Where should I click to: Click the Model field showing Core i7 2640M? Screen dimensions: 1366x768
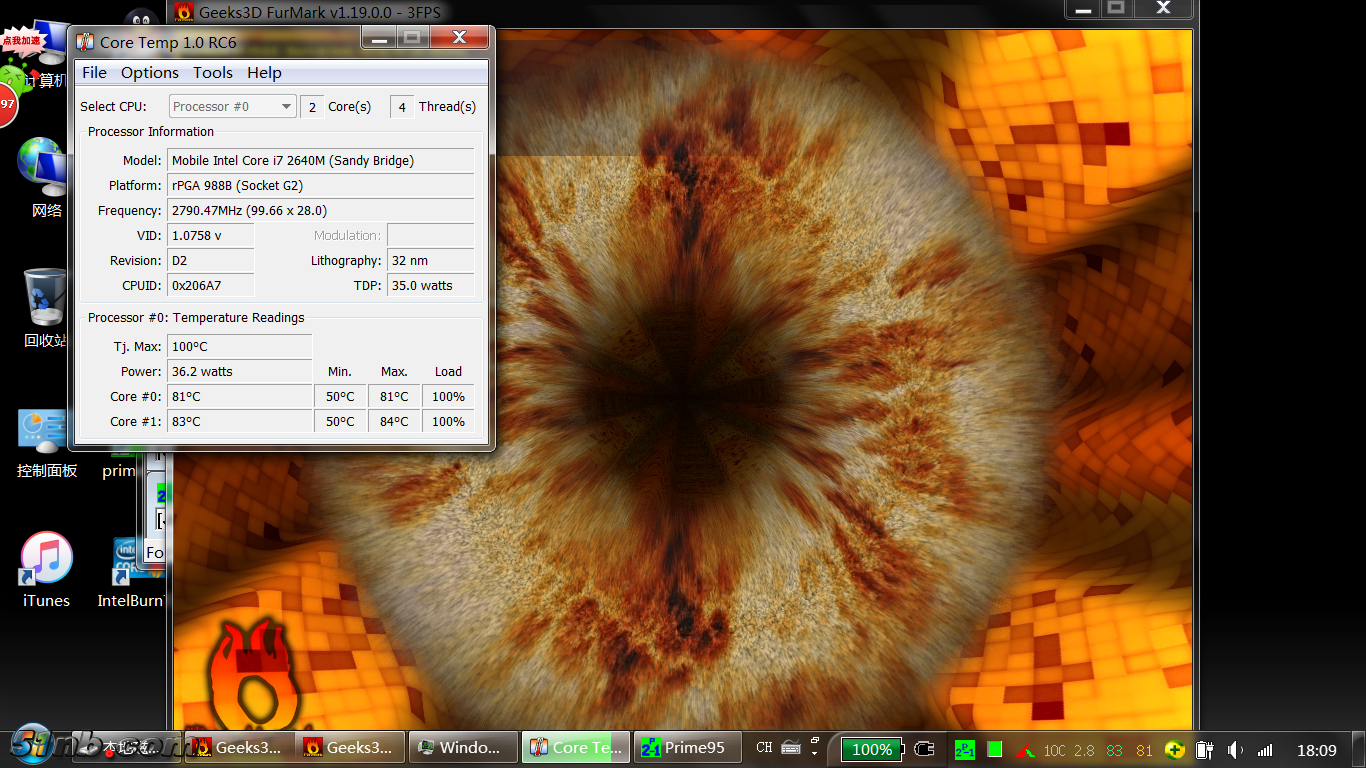[x=320, y=161]
